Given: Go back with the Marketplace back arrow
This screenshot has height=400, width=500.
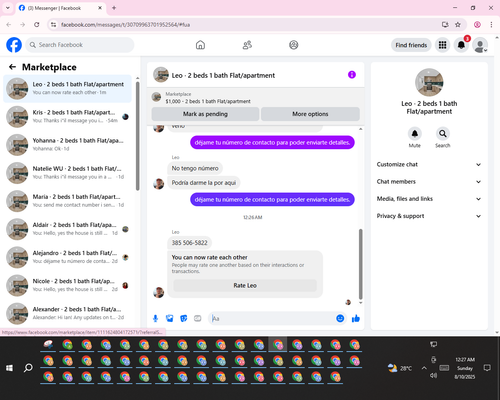Looking at the screenshot, I should point(12,67).
